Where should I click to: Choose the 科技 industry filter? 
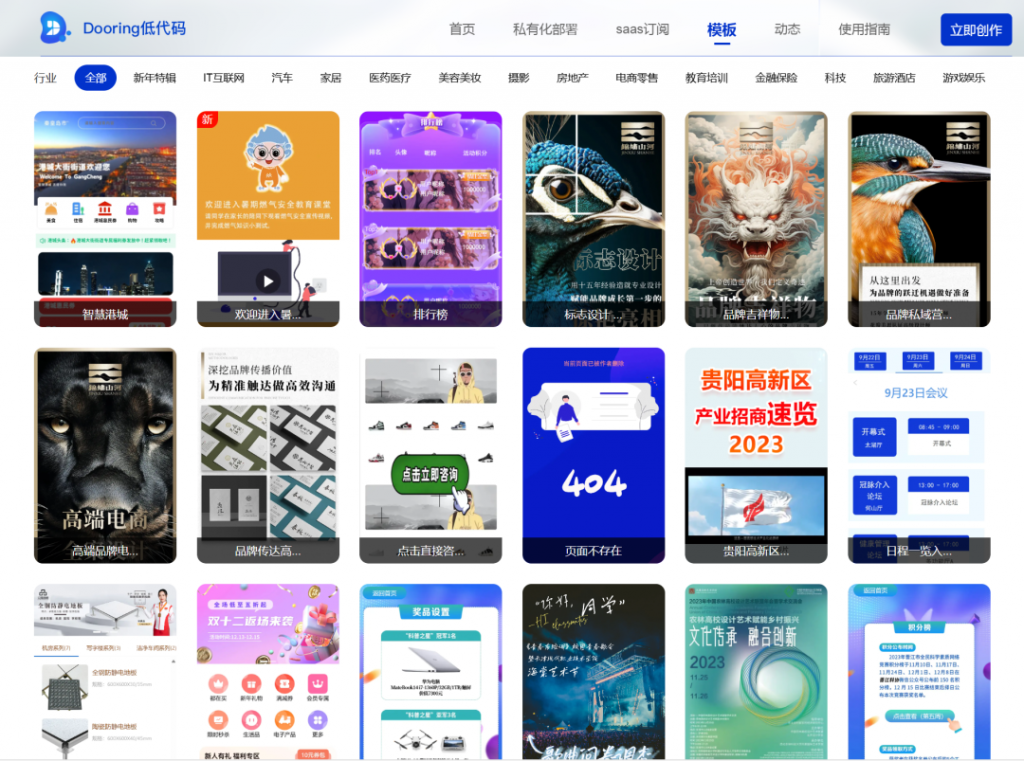(x=835, y=78)
